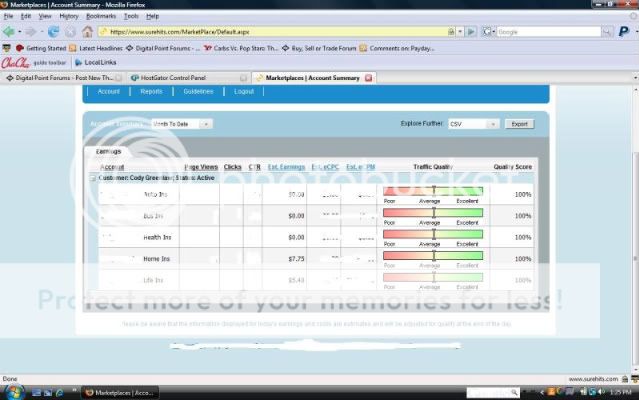The width and height of the screenshot is (639, 400).
Task: Click the Forward arrow button
Action: [x=31, y=31]
